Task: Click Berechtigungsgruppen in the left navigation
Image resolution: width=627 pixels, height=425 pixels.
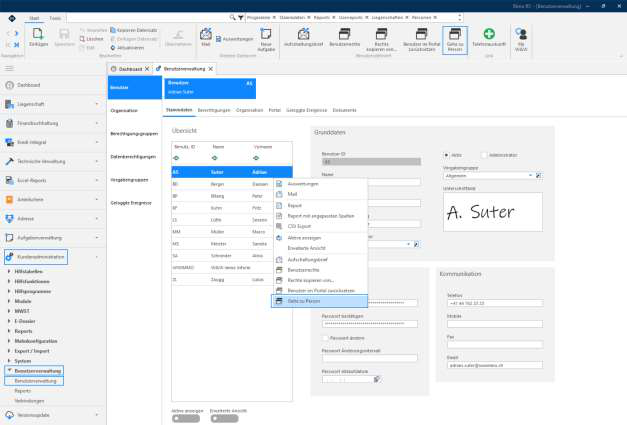Action: click(x=134, y=134)
